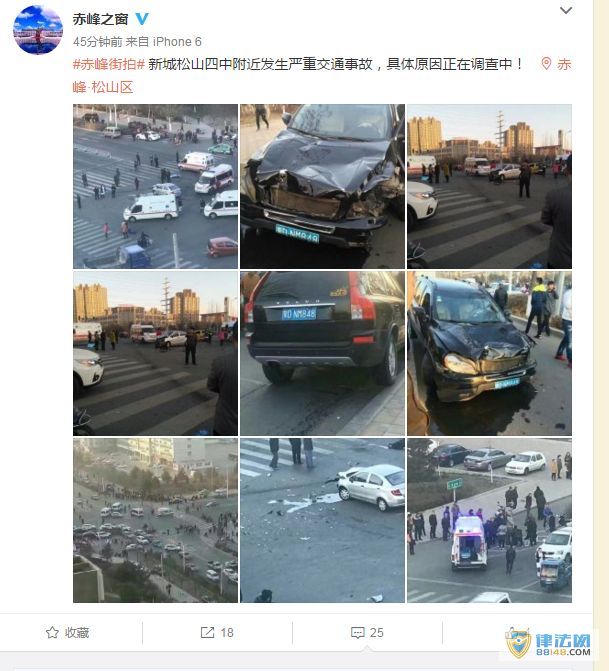
Task: Open the #赤峰街拍# hashtag topic
Action: (x=109, y=64)
